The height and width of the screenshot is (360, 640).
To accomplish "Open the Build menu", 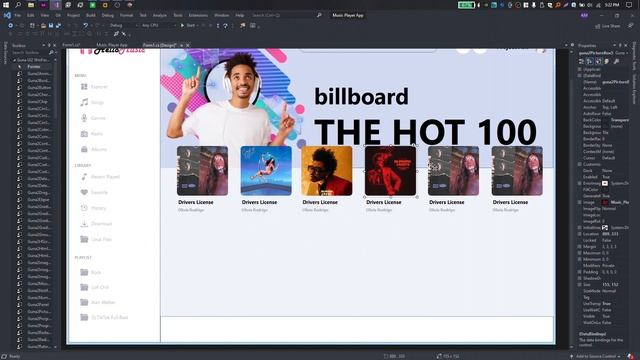I will coord(91,15).
